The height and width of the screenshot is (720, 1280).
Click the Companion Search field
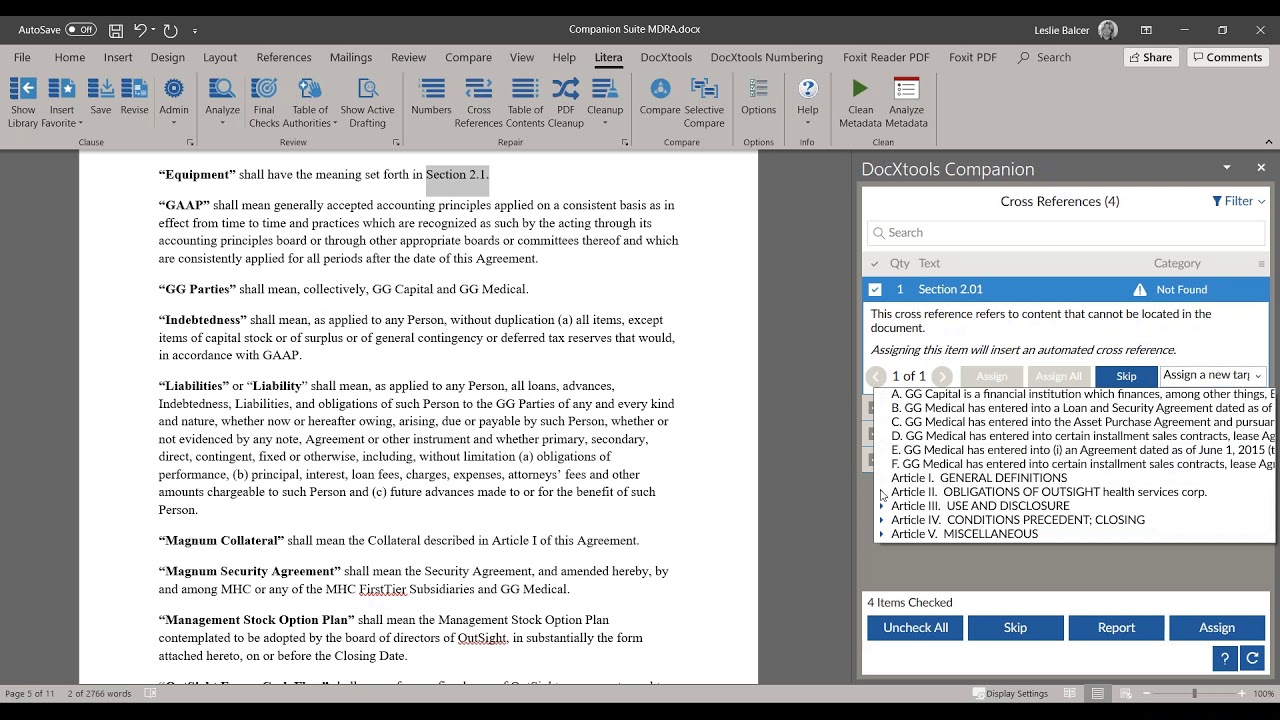[1066, 232]
